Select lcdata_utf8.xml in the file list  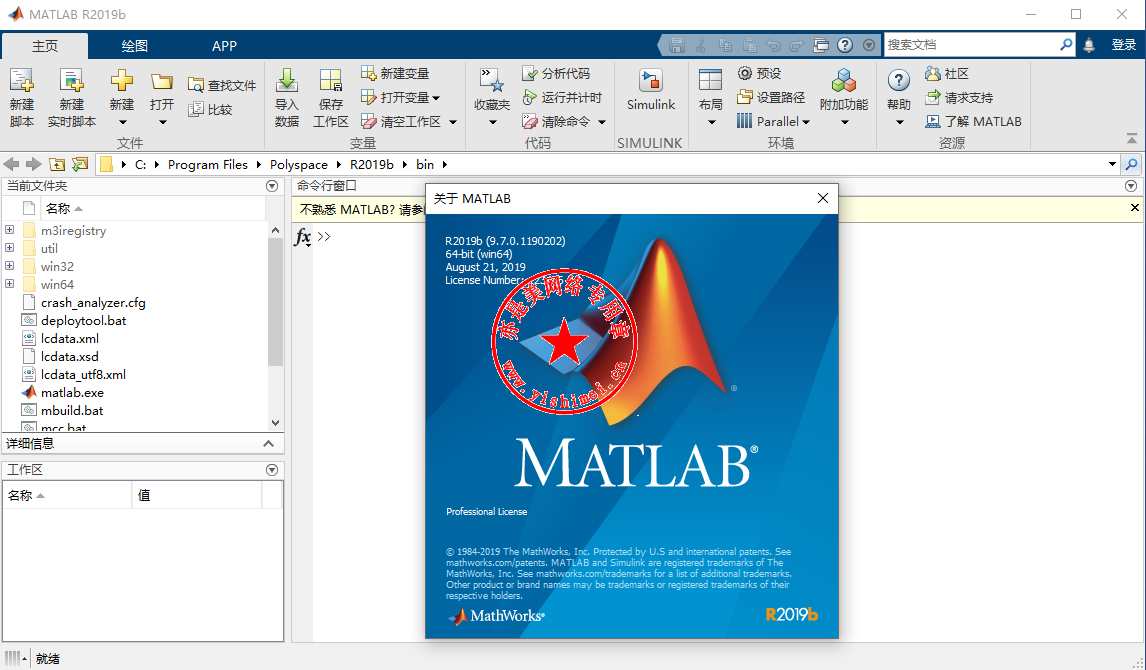pos(83,375)
